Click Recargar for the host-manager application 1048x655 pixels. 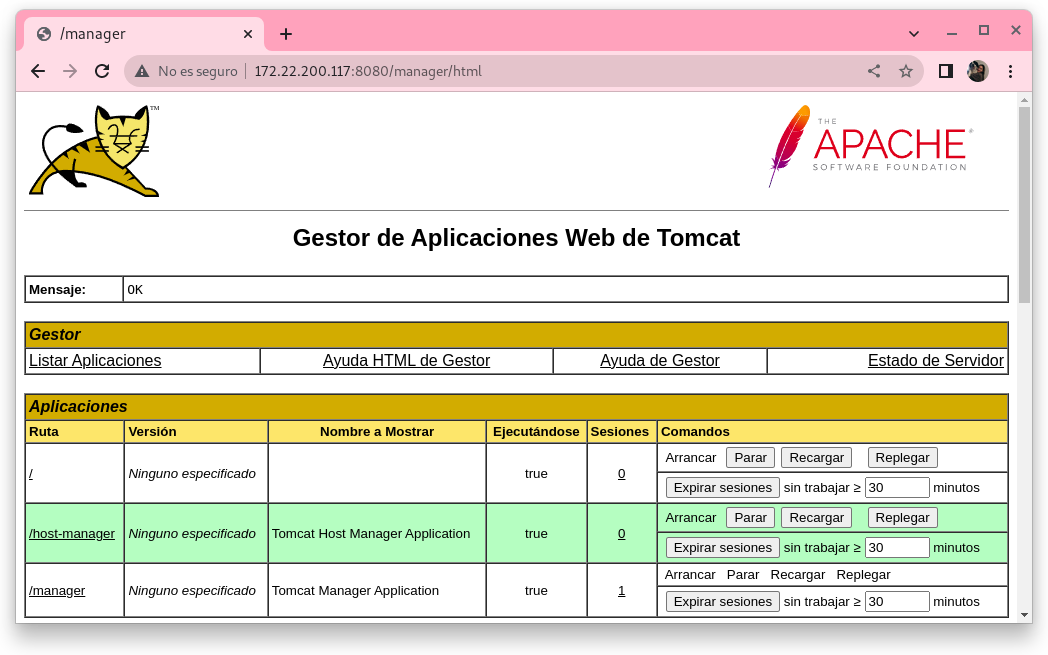click(x=816, y=518)
